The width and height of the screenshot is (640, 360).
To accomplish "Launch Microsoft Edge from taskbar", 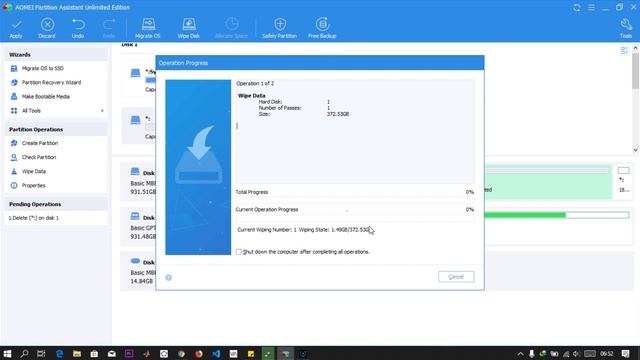I will pyautogui.click(x=59, y=353).
